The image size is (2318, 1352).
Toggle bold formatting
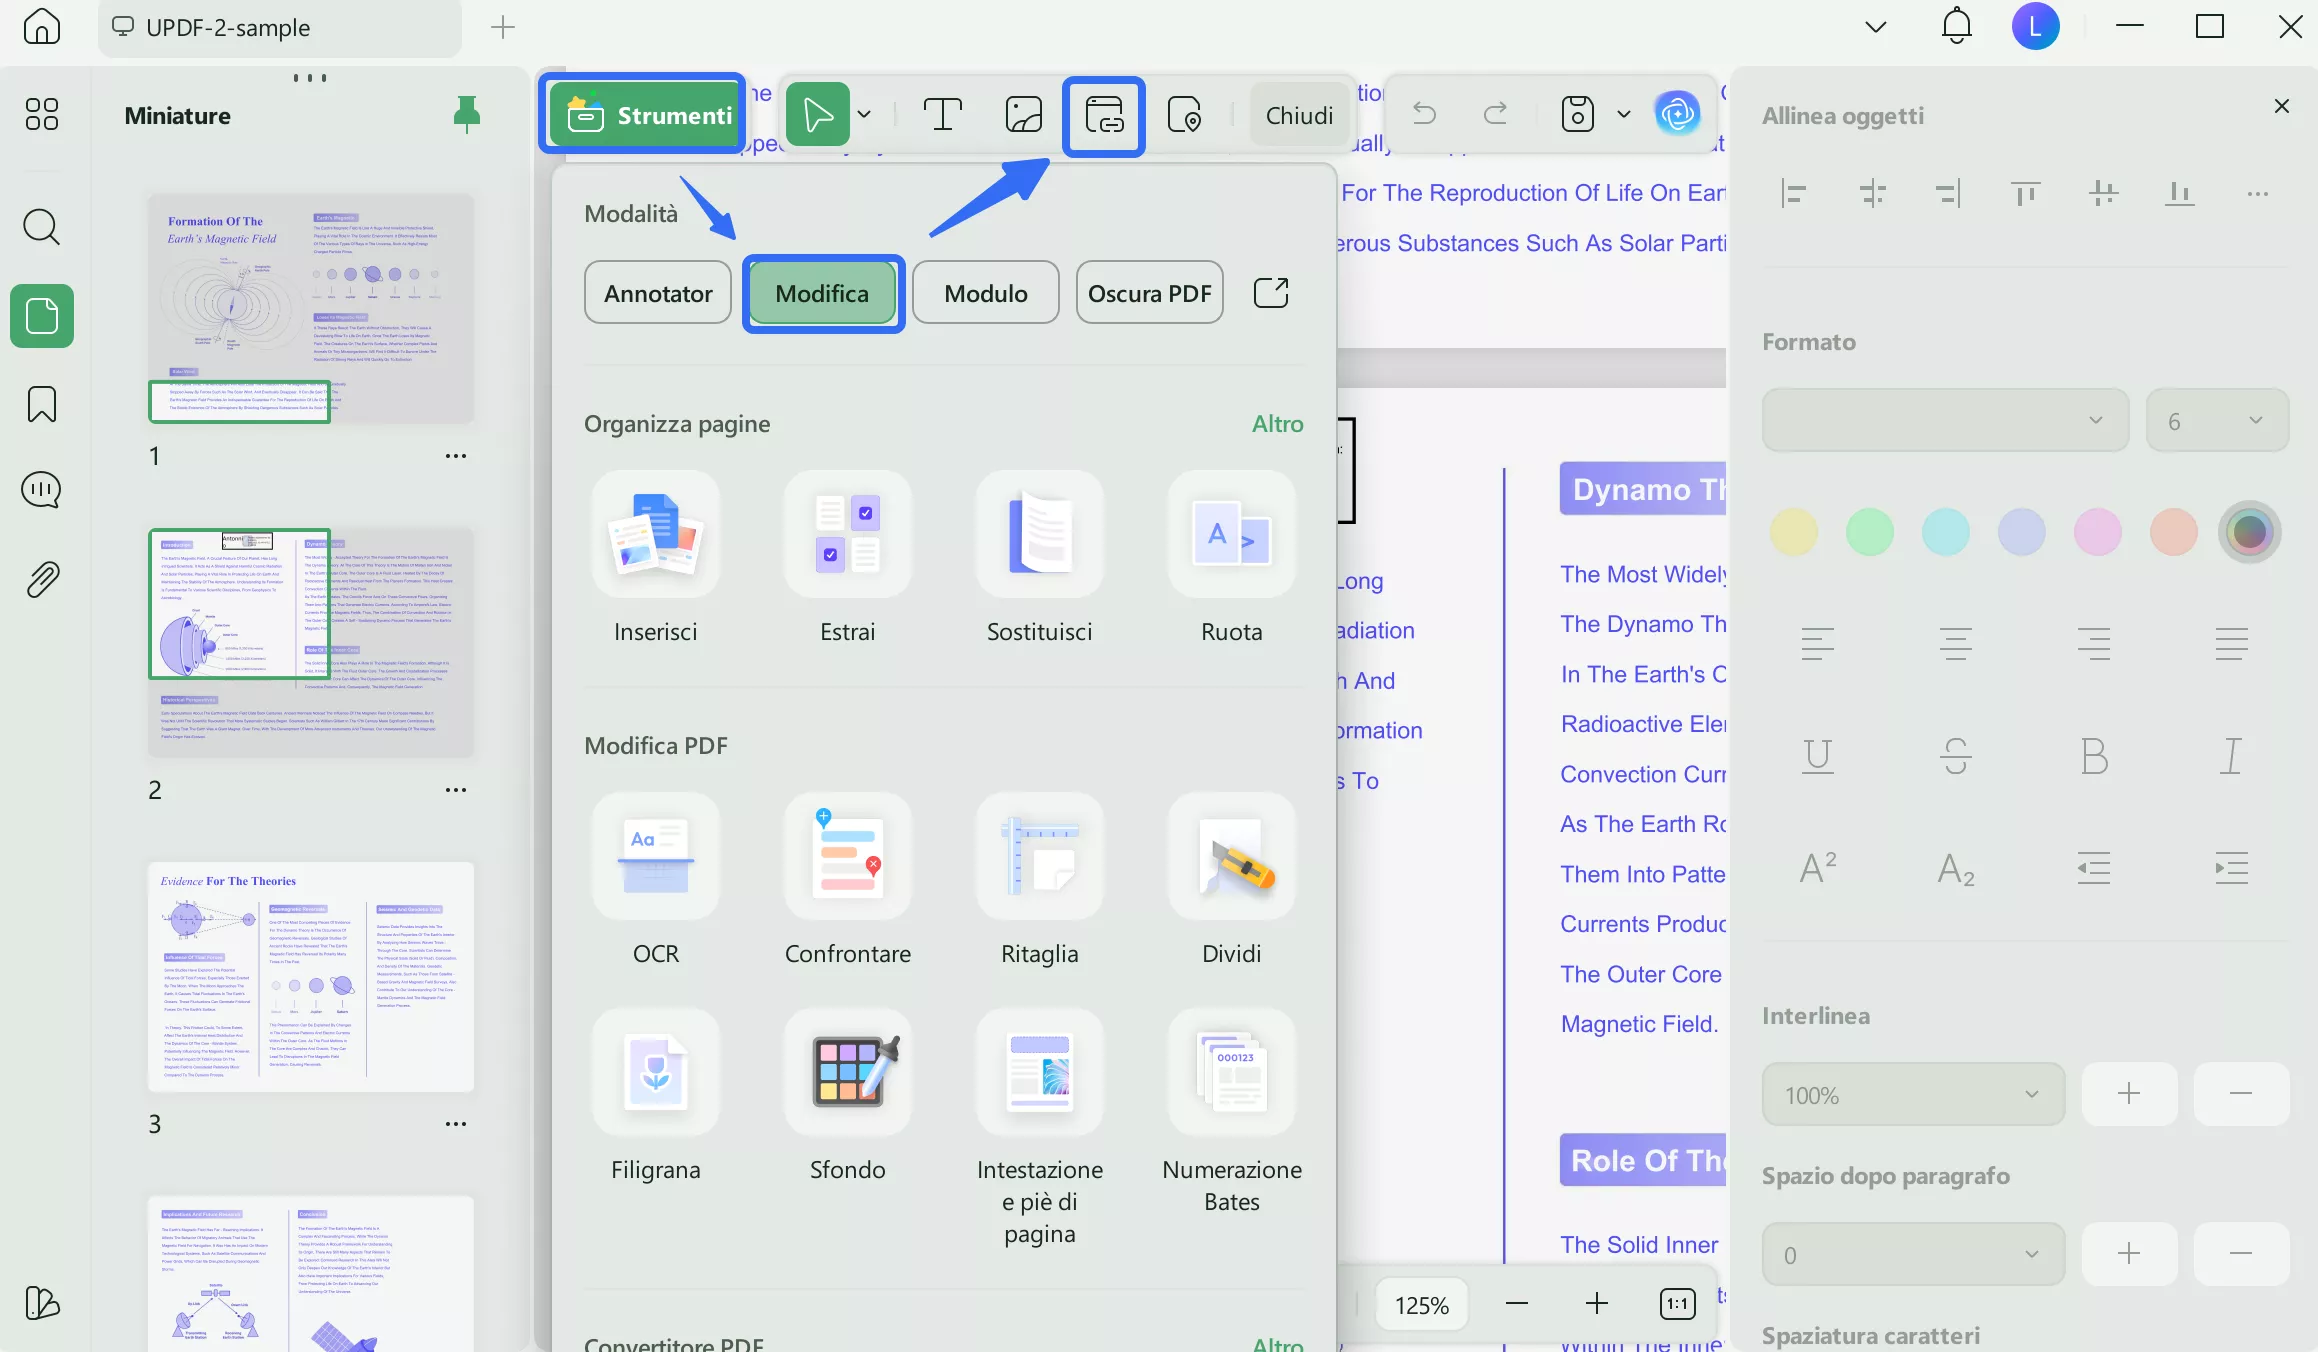[2094, 756]
